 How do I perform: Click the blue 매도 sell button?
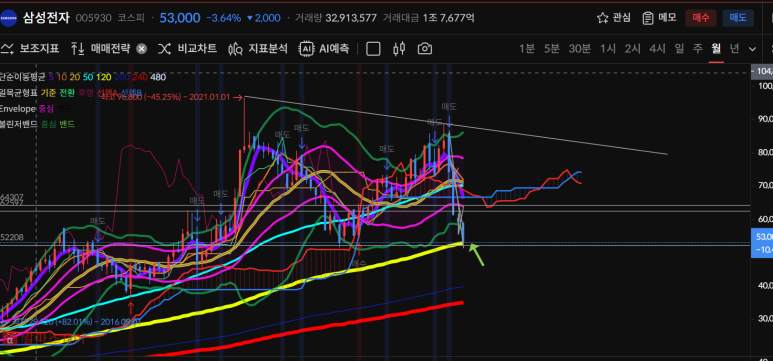pos(738,18)
